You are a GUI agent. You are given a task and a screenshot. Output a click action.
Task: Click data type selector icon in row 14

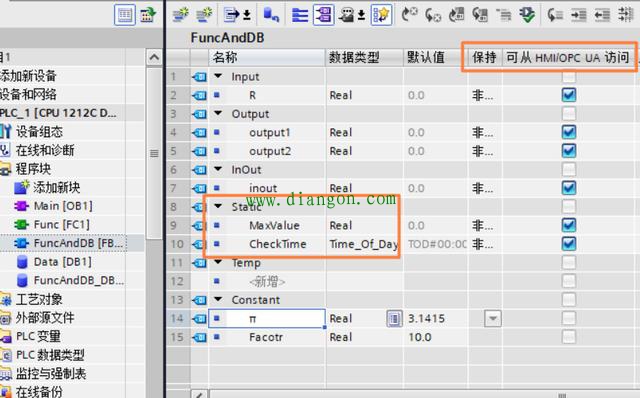point(393,318)
